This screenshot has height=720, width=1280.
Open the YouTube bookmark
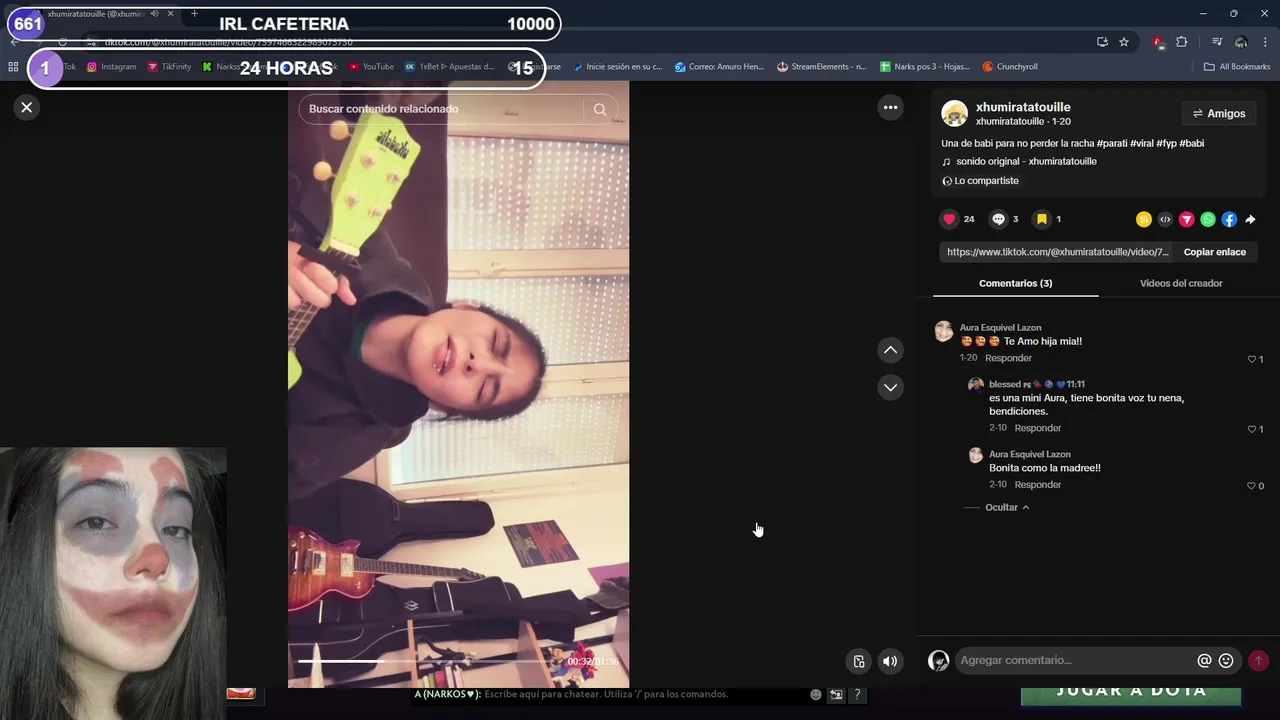click(371, 67)
